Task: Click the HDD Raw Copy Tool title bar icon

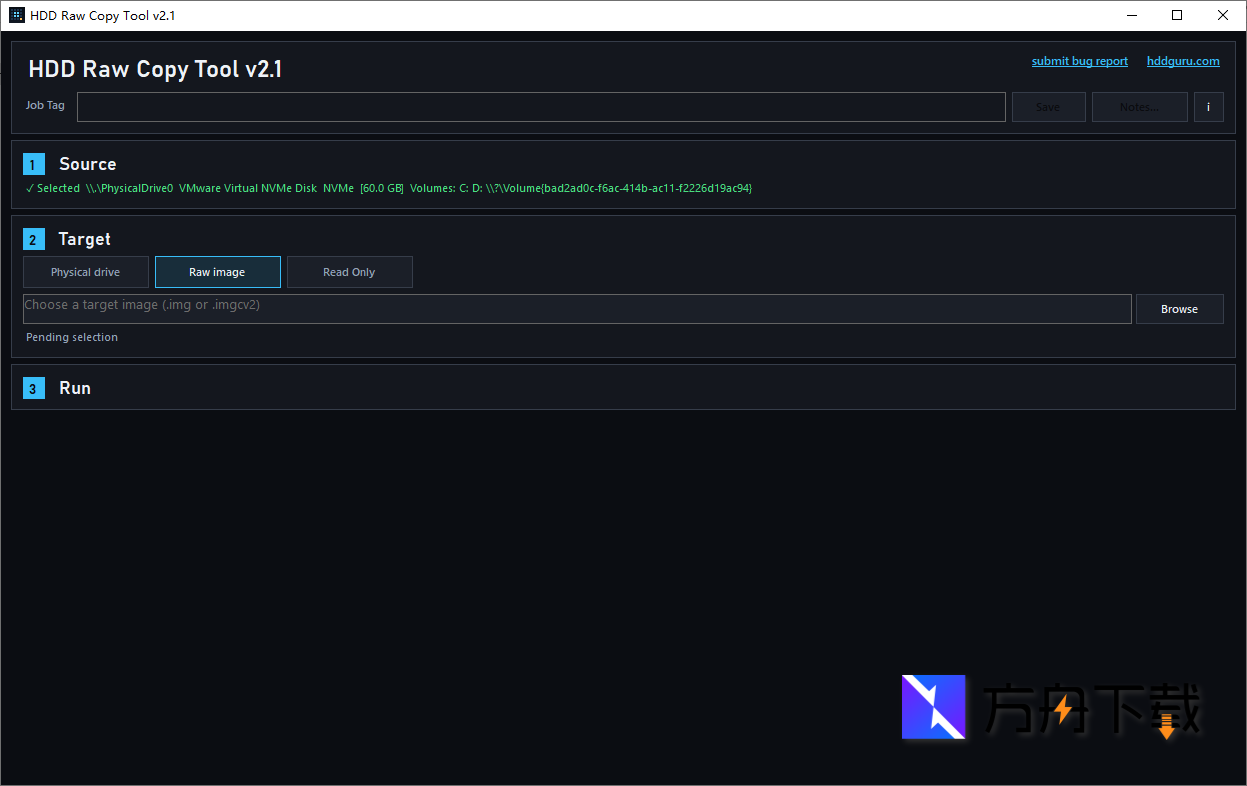Action: coord(17,15)
